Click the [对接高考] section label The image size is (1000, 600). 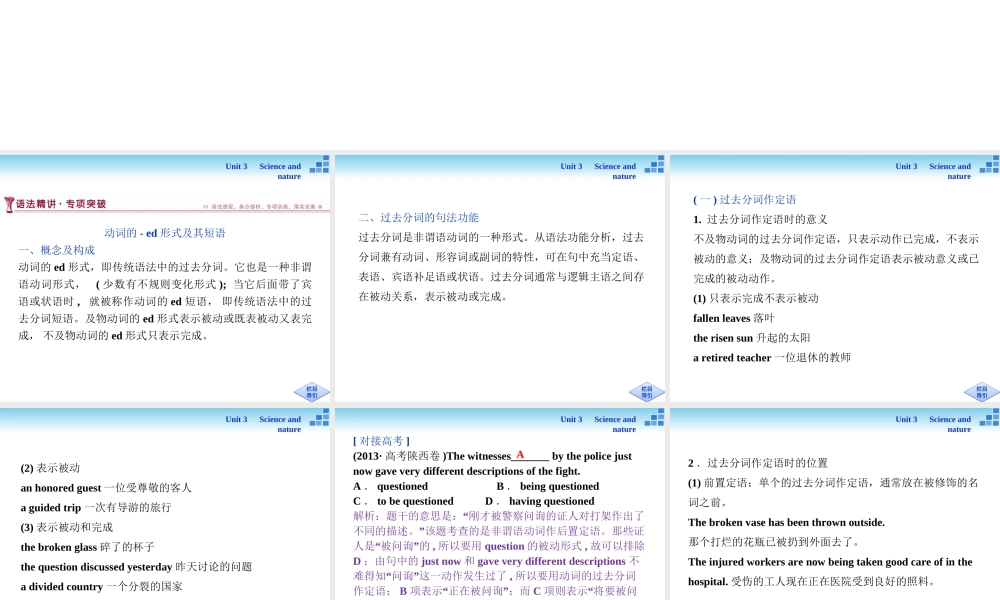tap(381, 441)
